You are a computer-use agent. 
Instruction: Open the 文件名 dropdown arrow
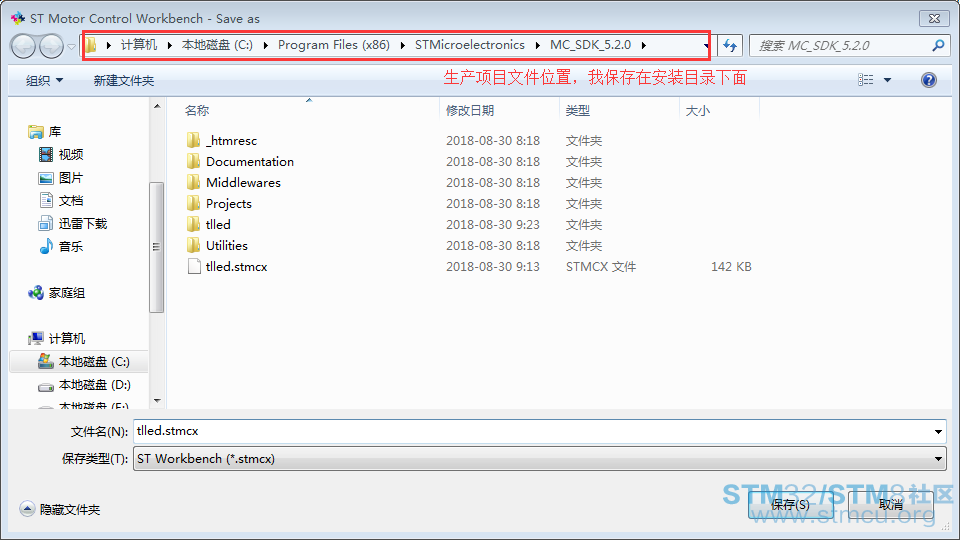click(938, 432)
